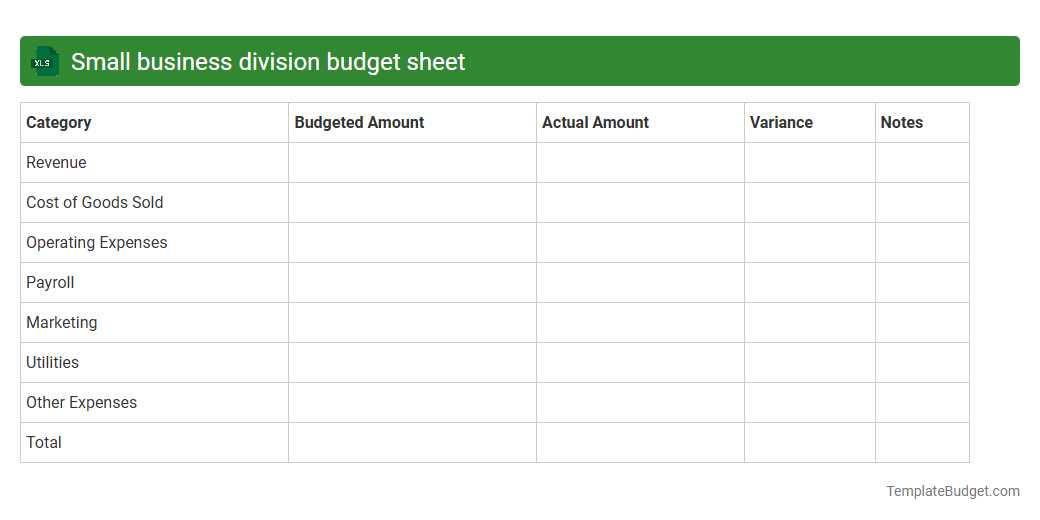Viewport: 1040px width, 520px height.
Task: Click the Actual Amount cell for Payroll
Action: pos(641,283)
